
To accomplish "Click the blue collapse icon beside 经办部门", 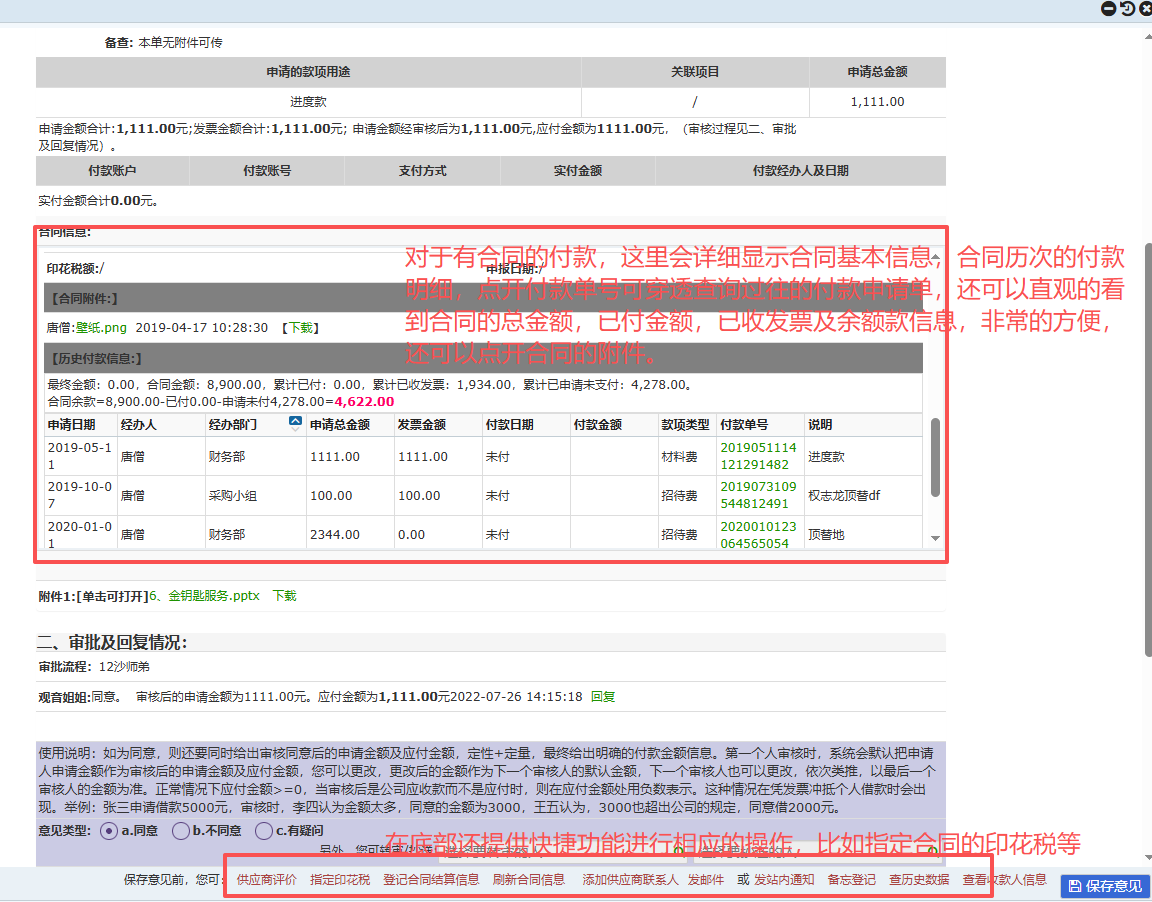I will 295,422.
